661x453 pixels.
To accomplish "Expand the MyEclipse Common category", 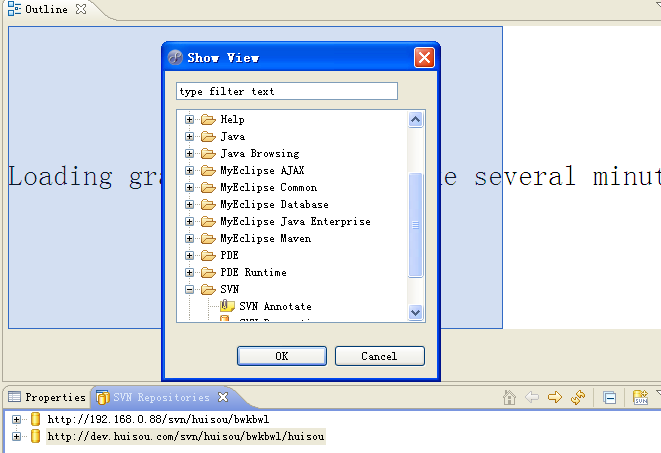I will [189, 188].
